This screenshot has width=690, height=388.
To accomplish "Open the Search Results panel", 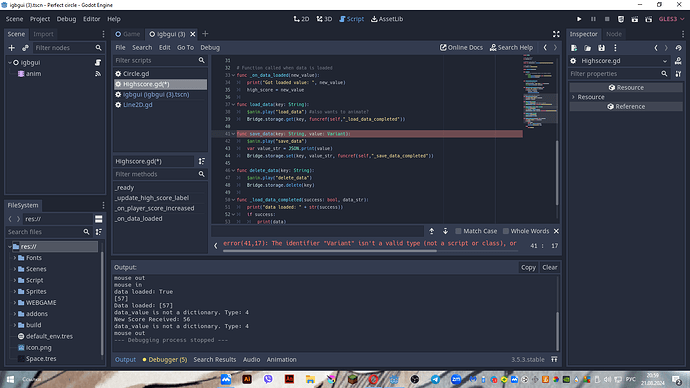I will 215,359.
